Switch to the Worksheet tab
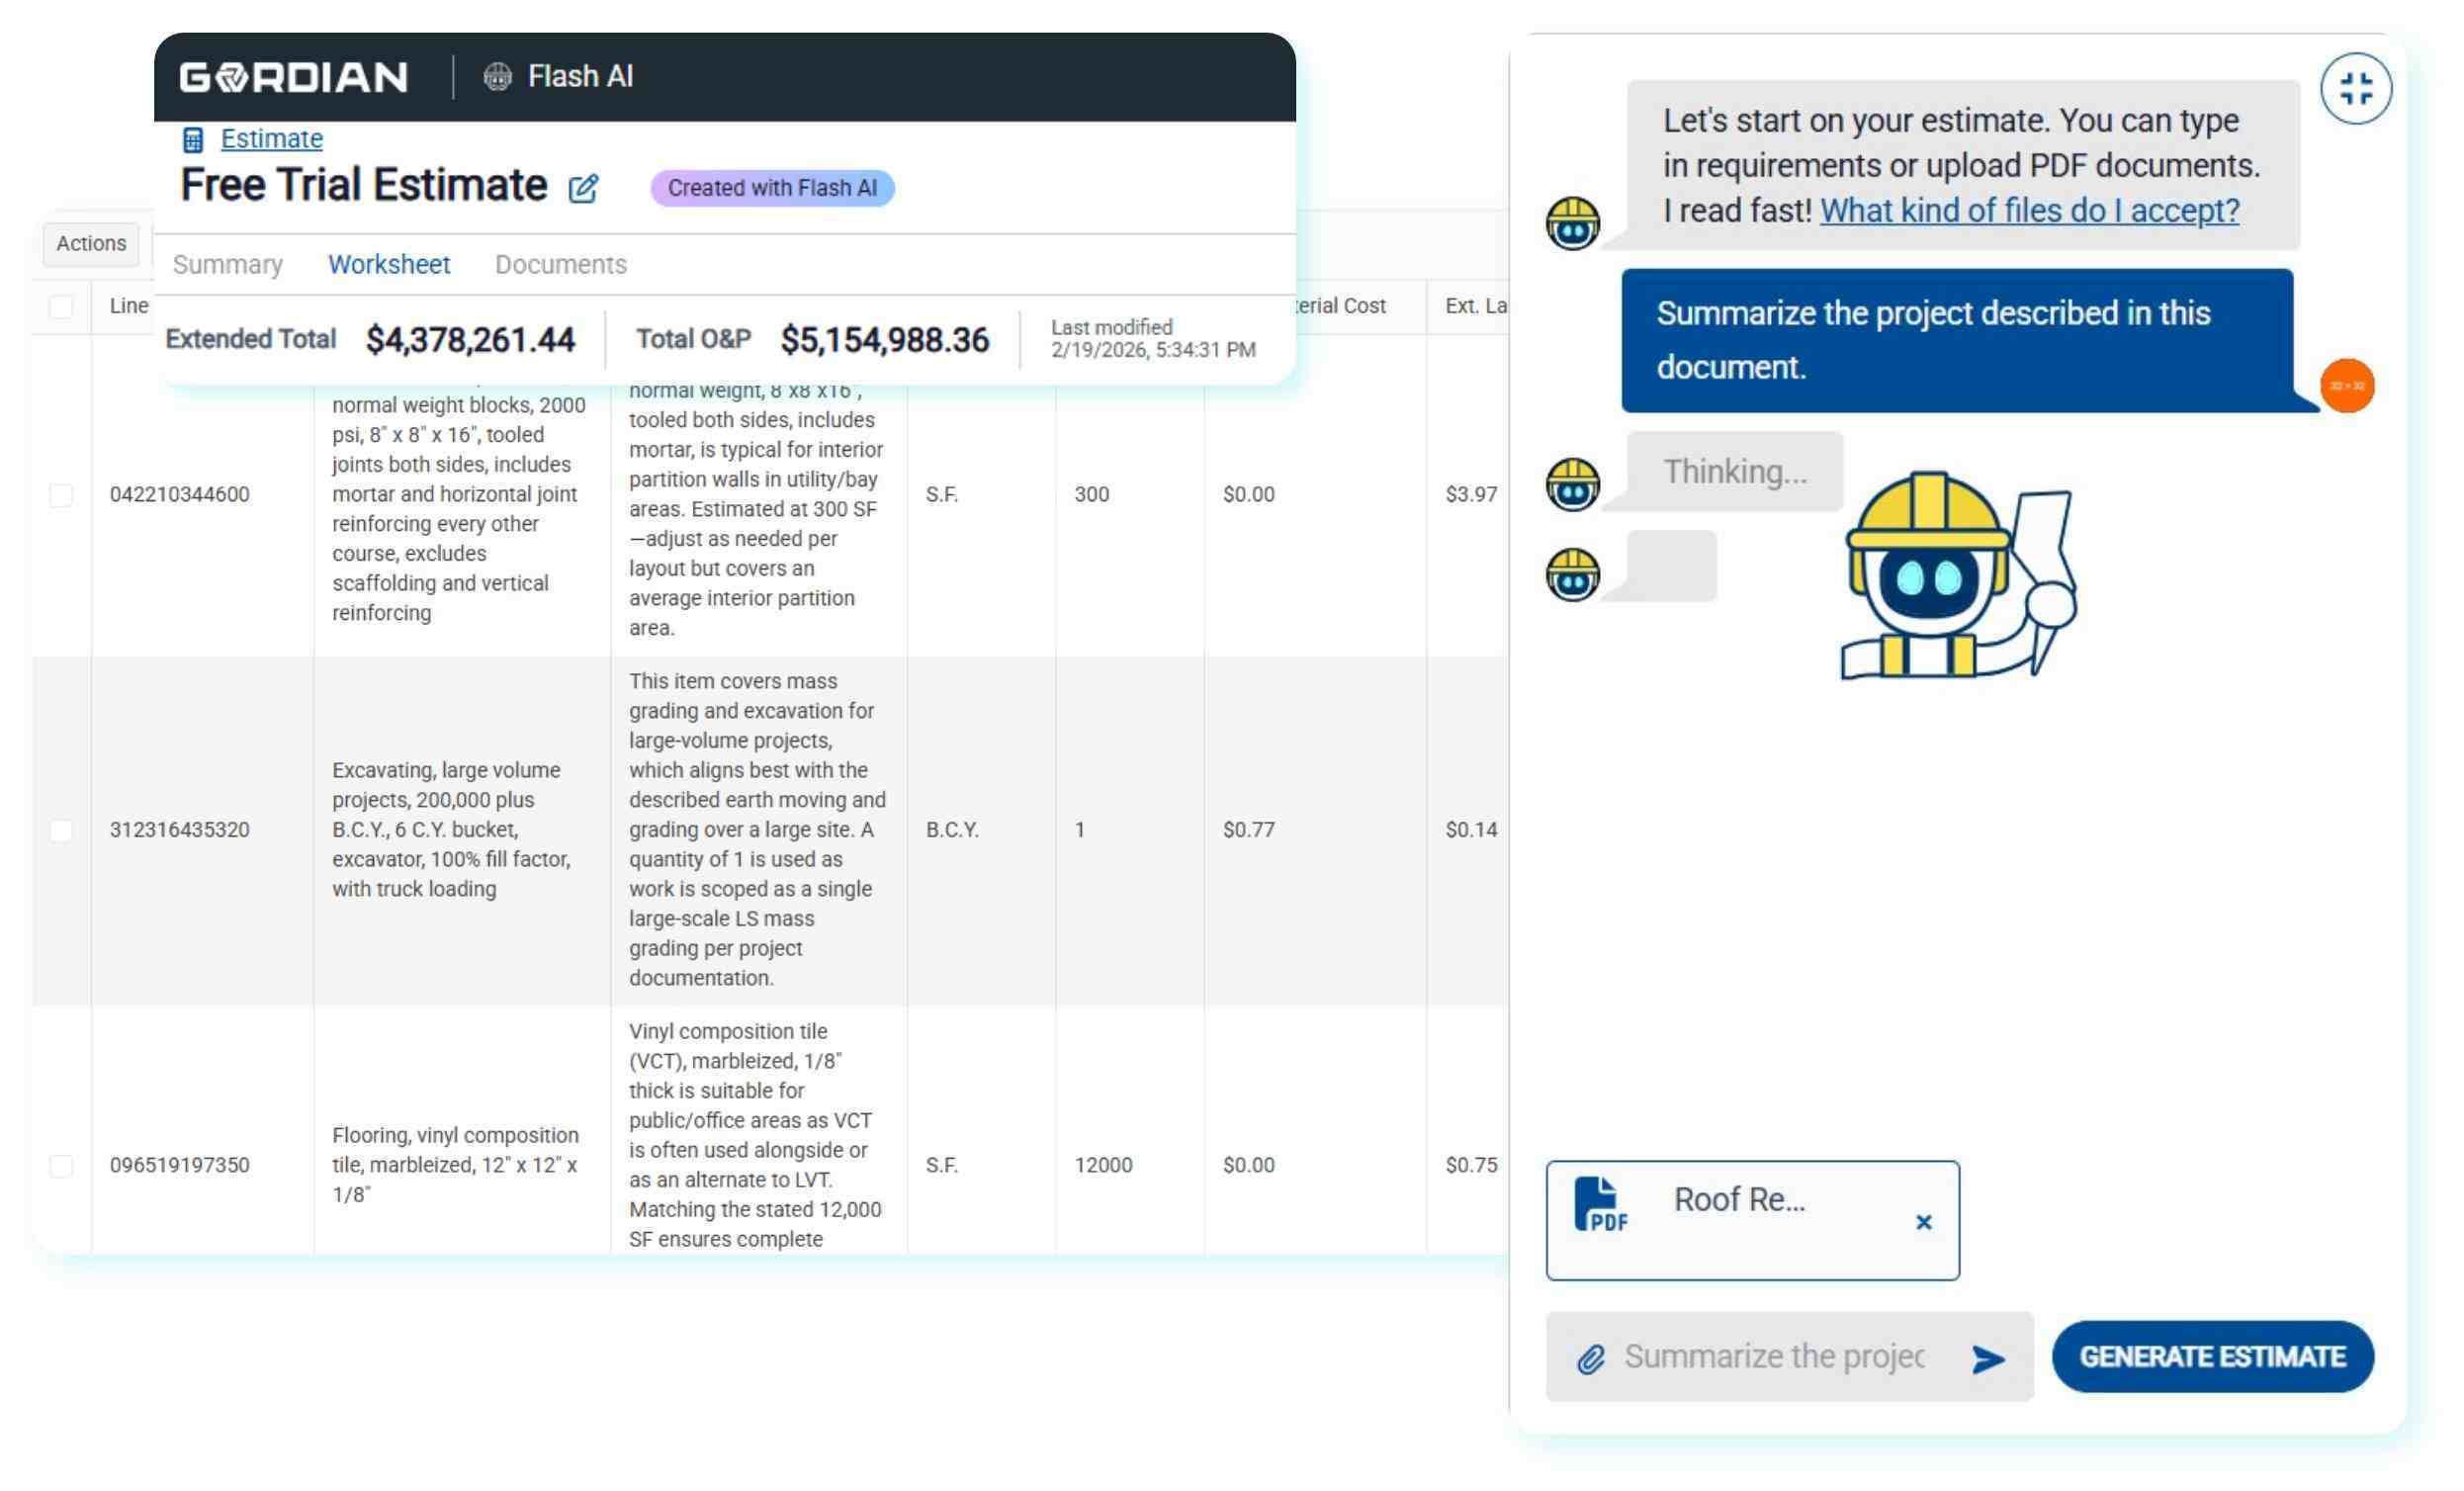The image size is (2464, 1491). 389,265
